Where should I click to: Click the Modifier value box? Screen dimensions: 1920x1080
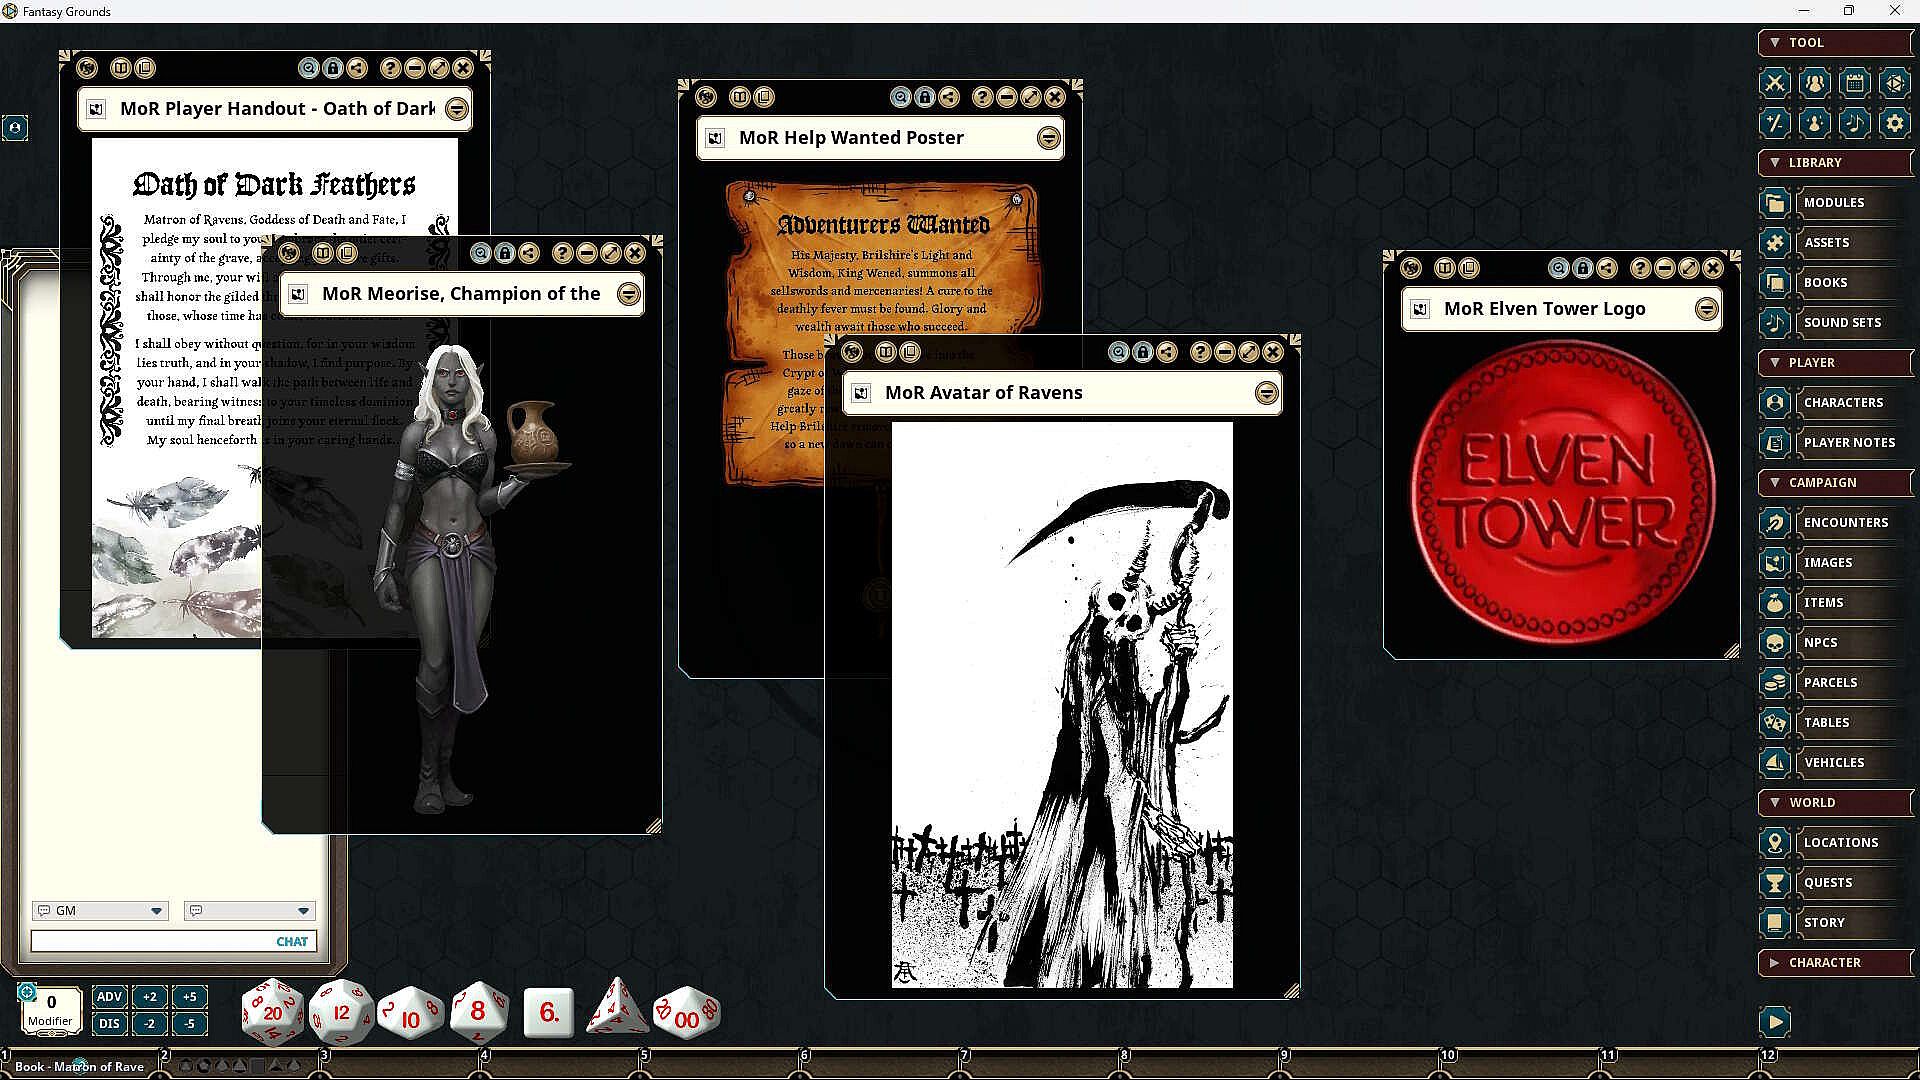51,1009
